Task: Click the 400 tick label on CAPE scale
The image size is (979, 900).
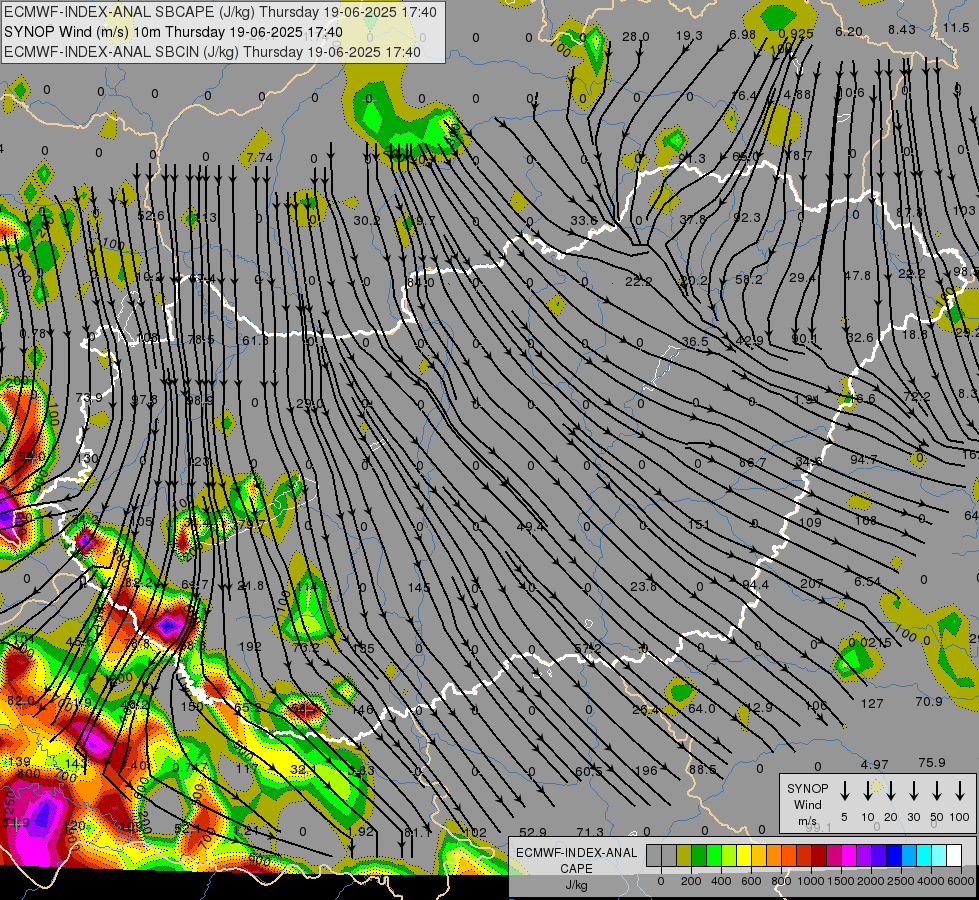Action: coord(721,881)
